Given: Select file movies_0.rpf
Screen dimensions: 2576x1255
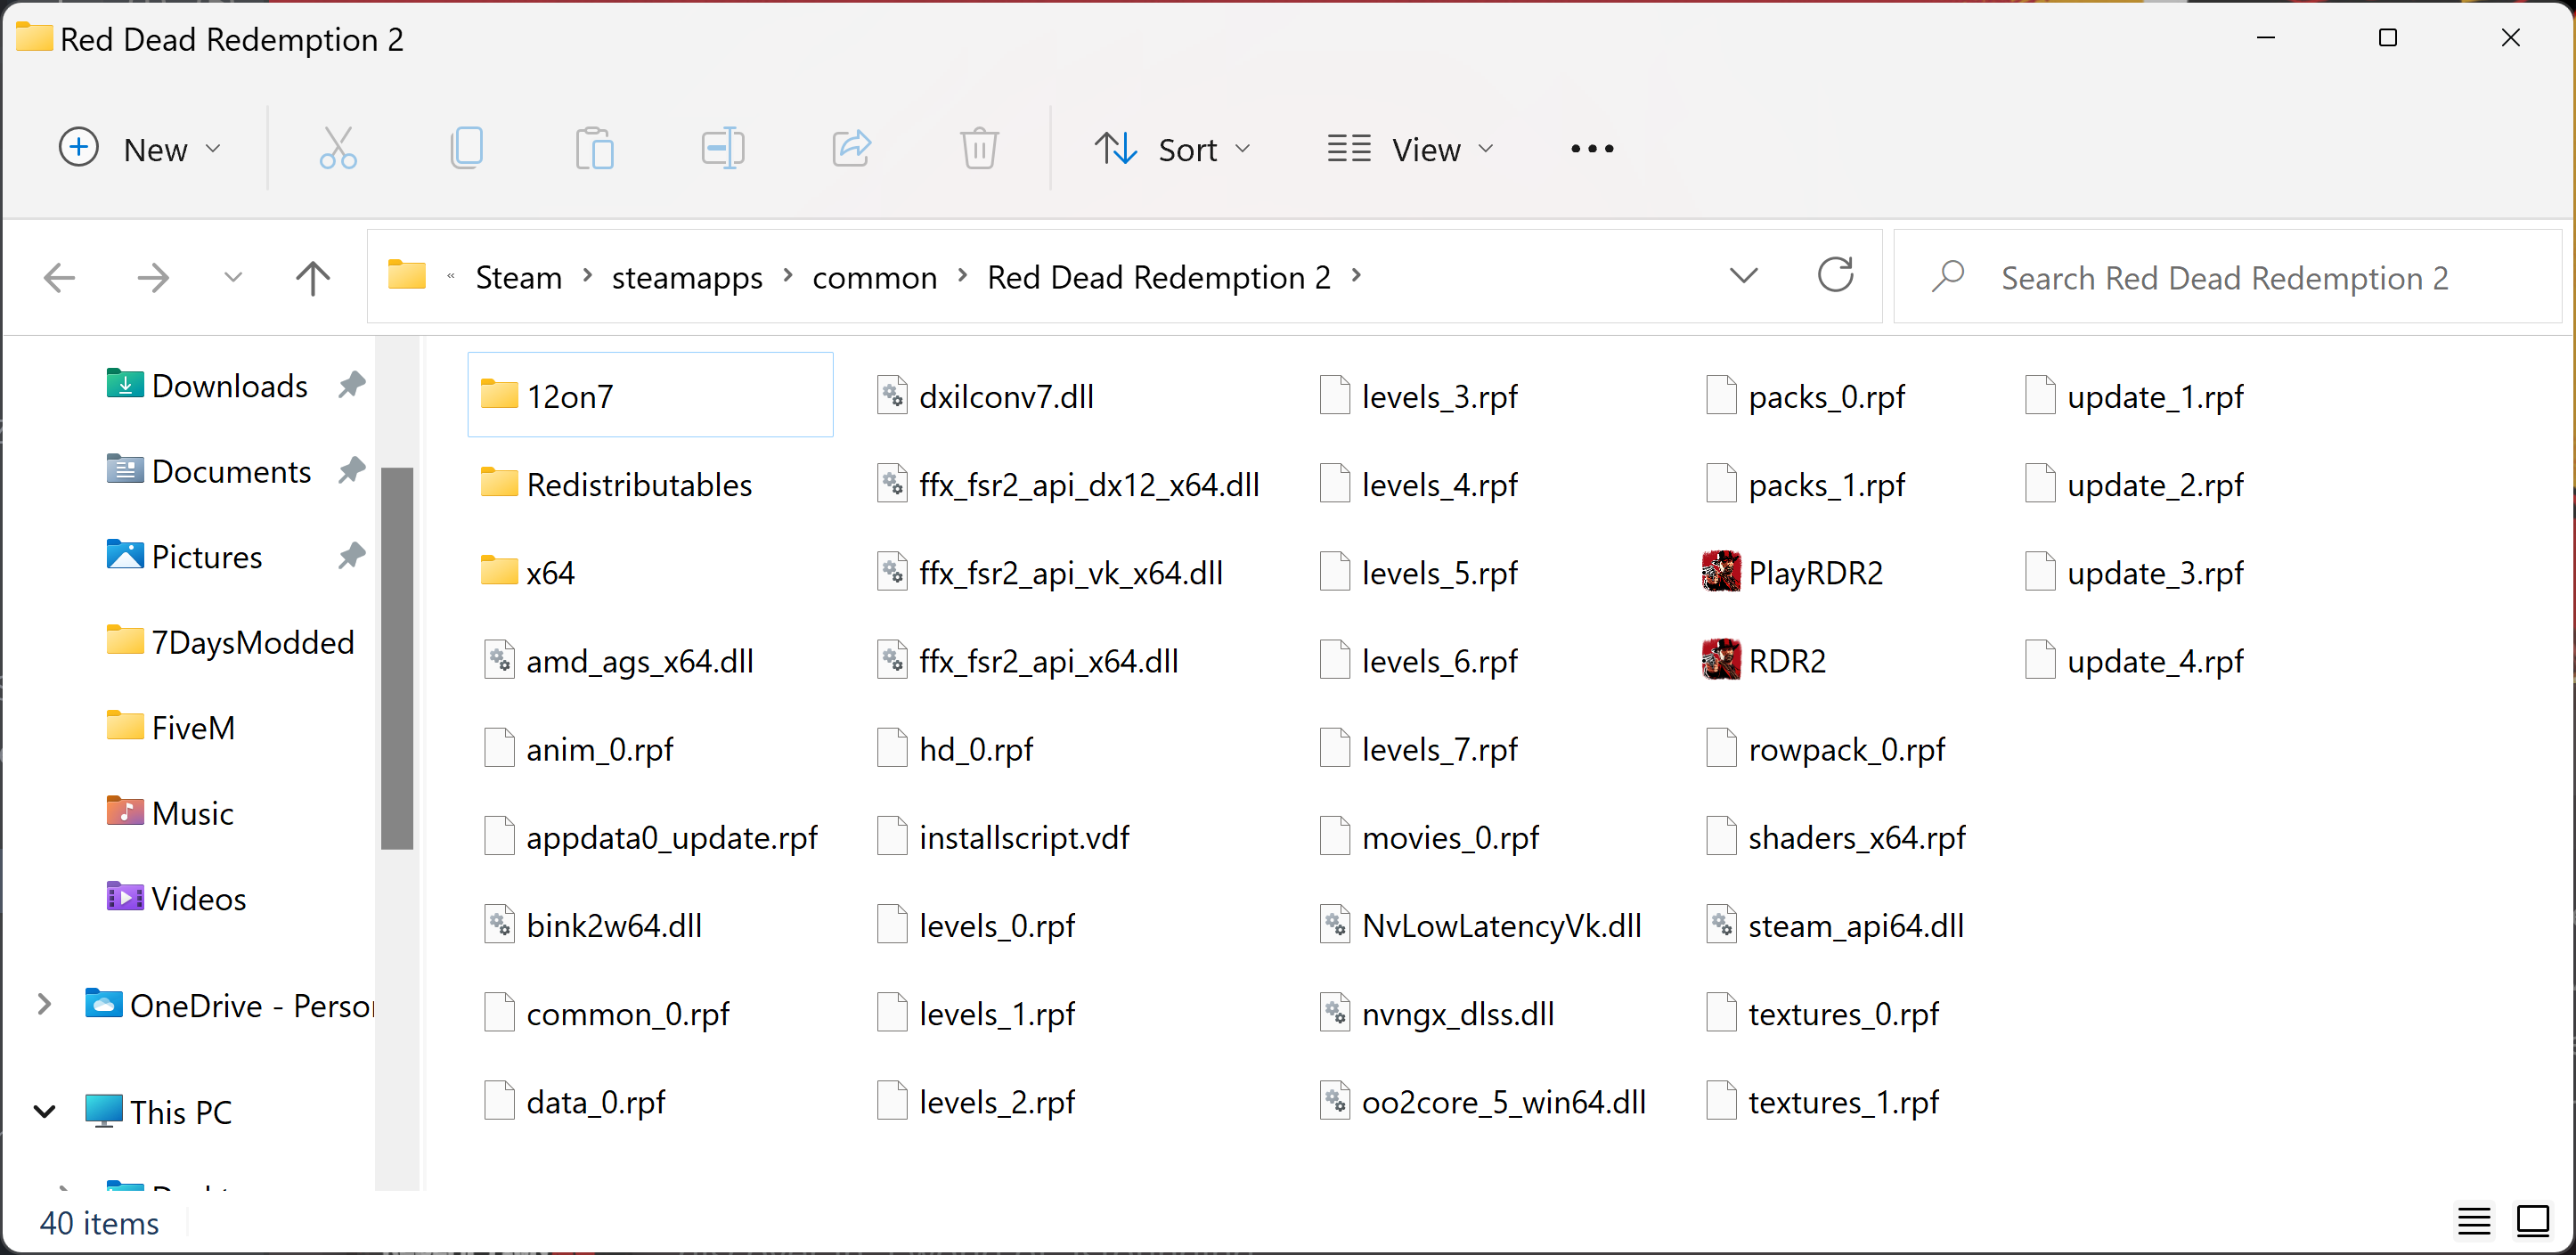Looking at the screenshot, I should [1429, 837].
